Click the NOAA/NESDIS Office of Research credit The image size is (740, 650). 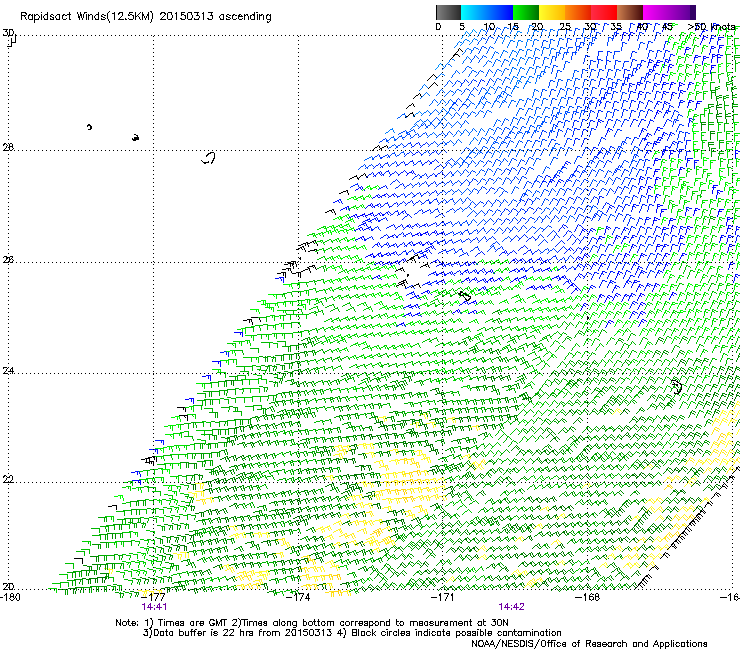(589, 644)
